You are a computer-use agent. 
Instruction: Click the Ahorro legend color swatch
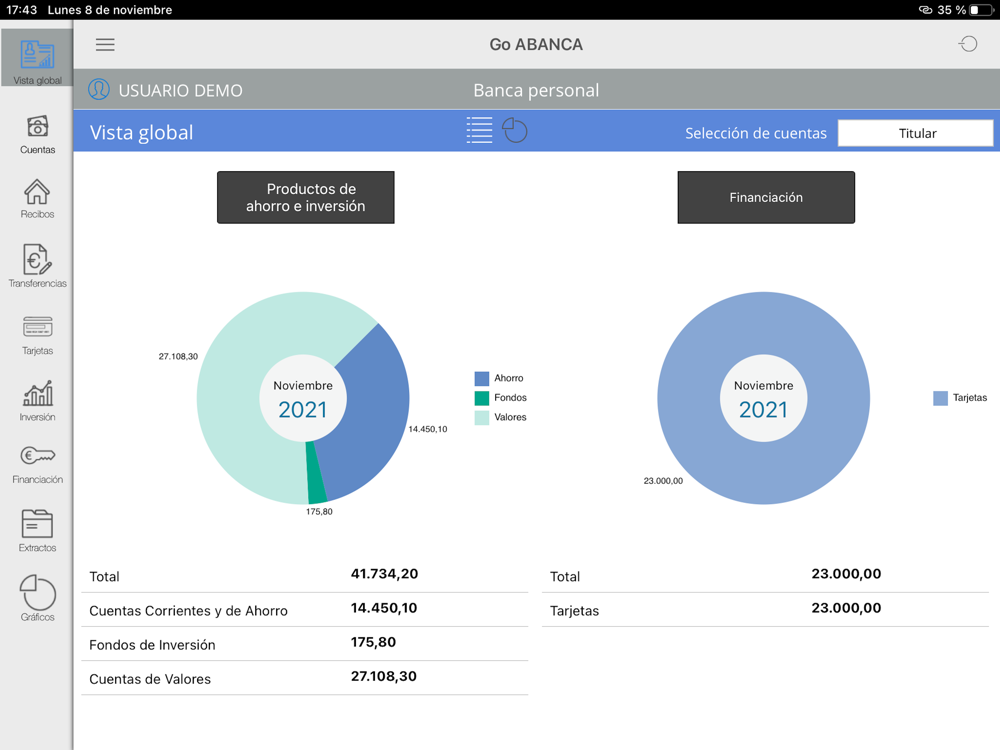(482, 378)
